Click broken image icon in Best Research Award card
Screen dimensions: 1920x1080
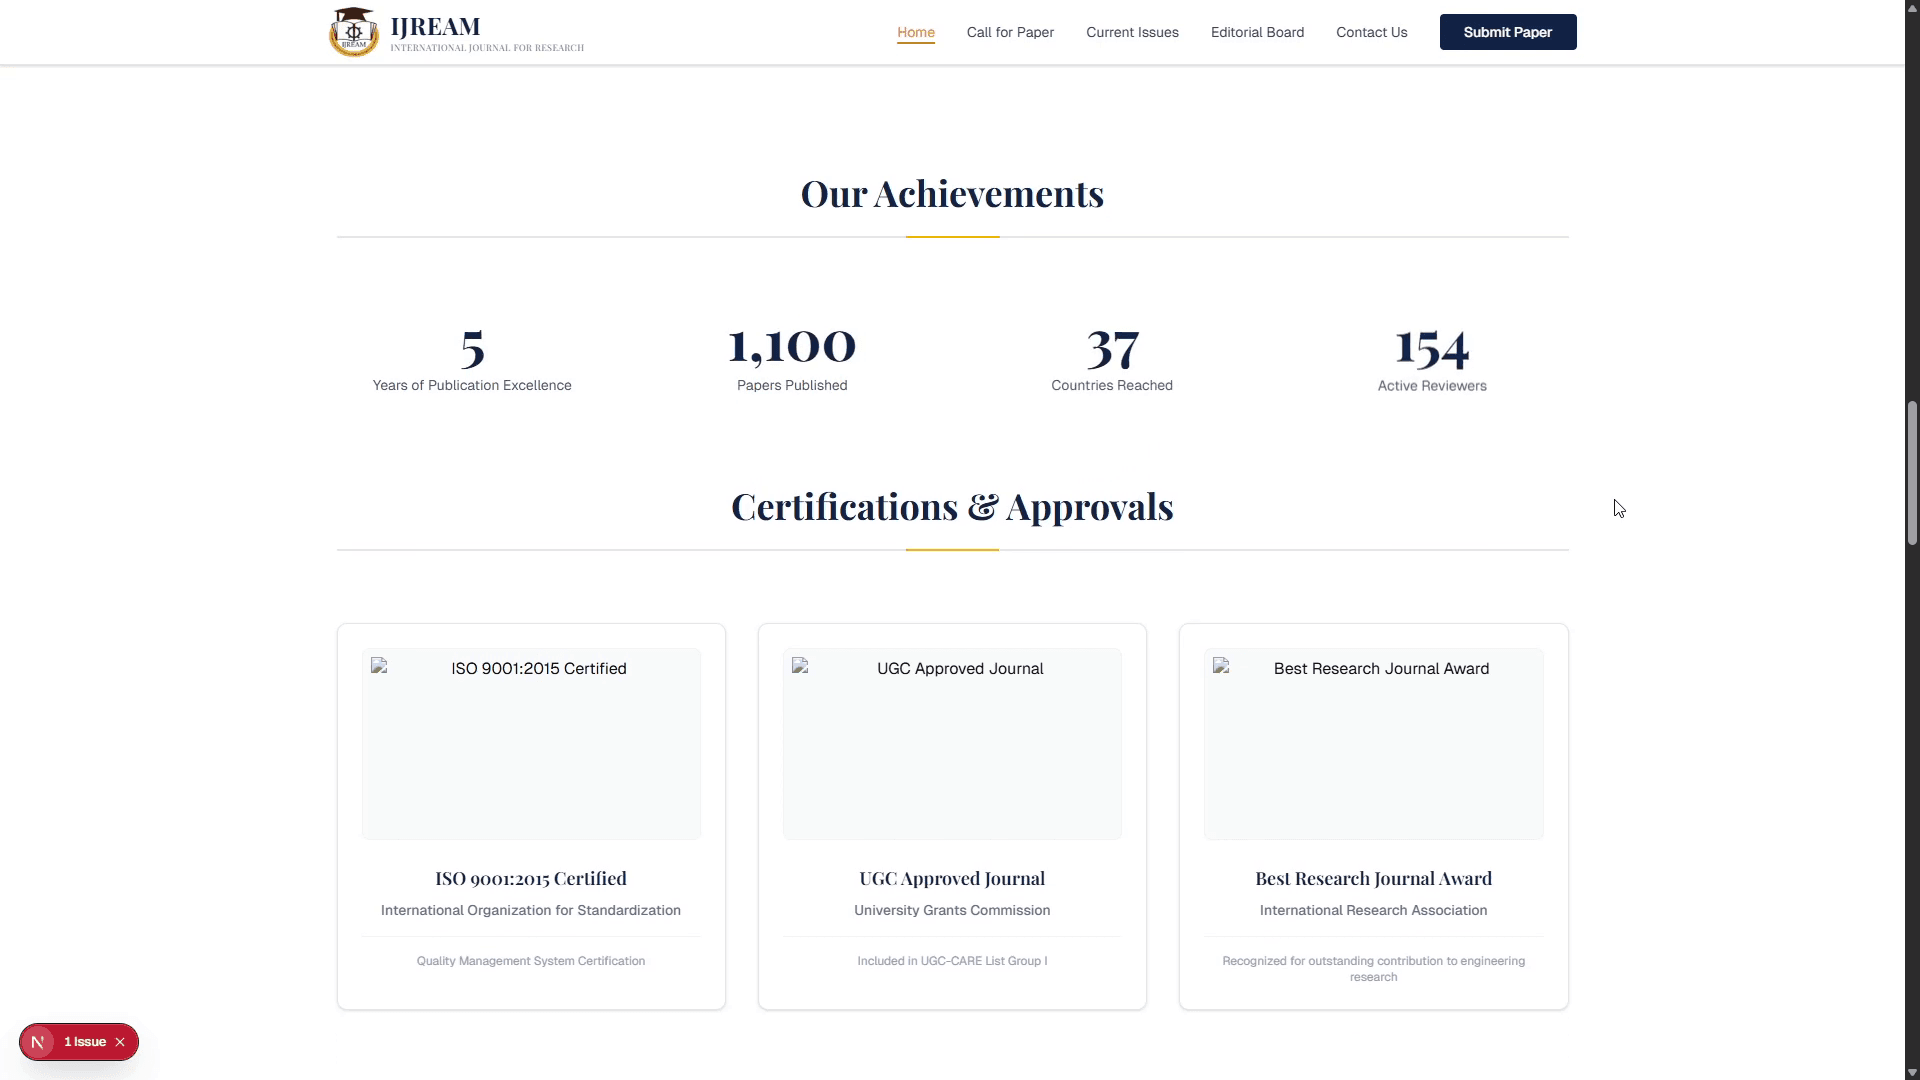(1221, 666)
